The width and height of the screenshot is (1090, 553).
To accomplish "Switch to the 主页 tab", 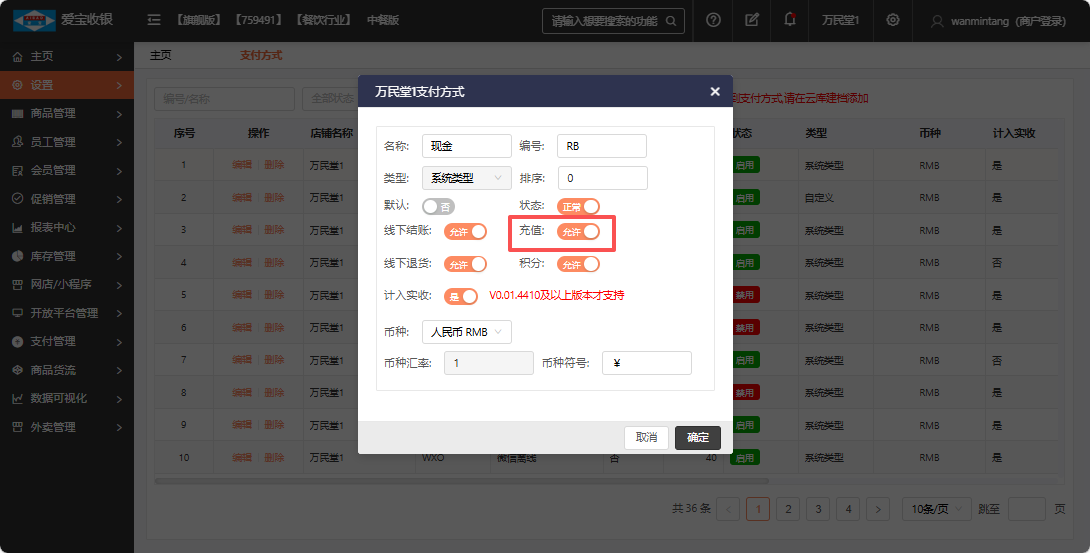I will point(160,55).
